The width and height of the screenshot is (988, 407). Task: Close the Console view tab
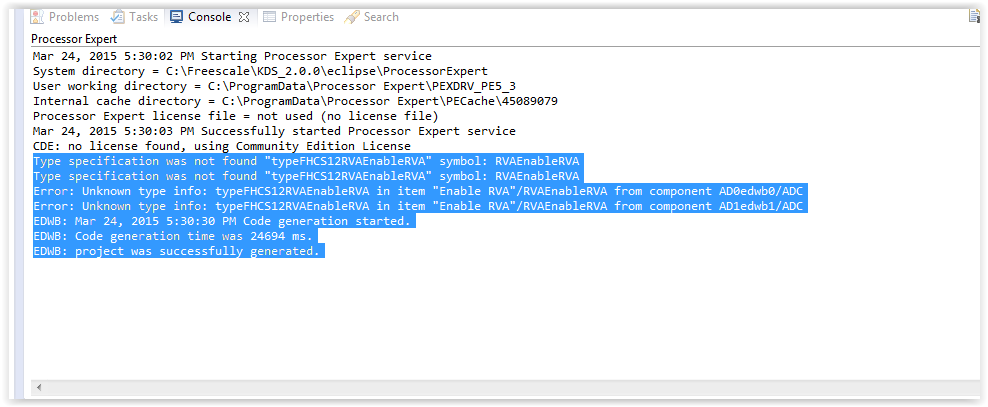pyautogui.click(x=242, y=17)
